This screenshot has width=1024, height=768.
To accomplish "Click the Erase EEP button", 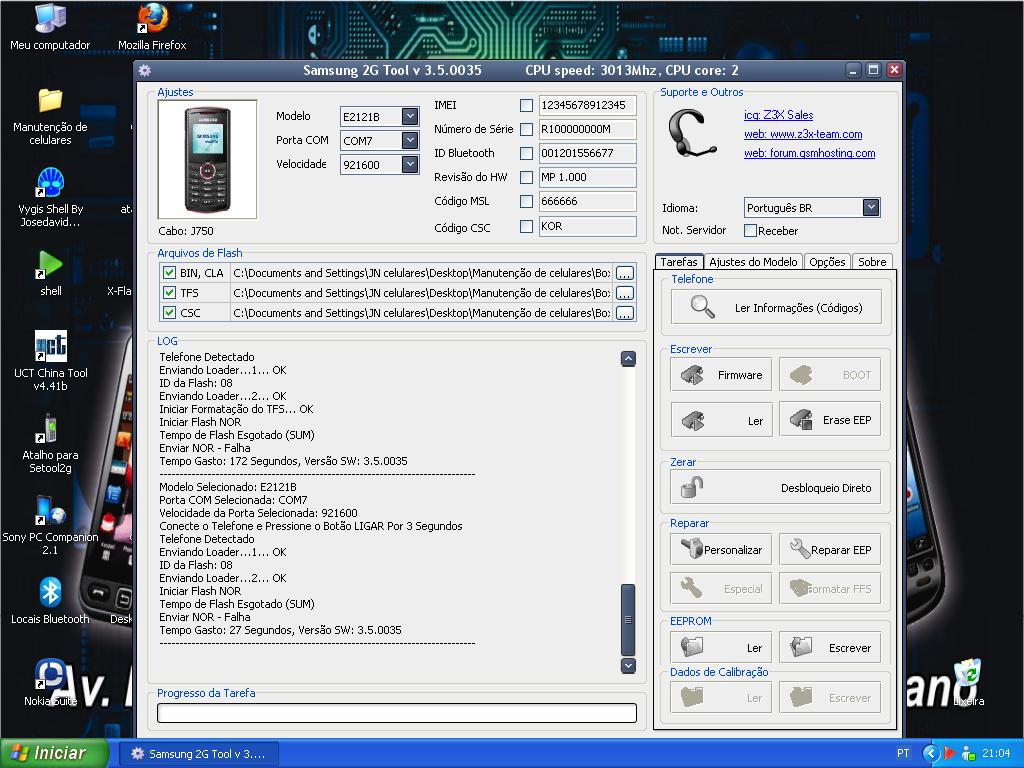I will coord(830,420).
